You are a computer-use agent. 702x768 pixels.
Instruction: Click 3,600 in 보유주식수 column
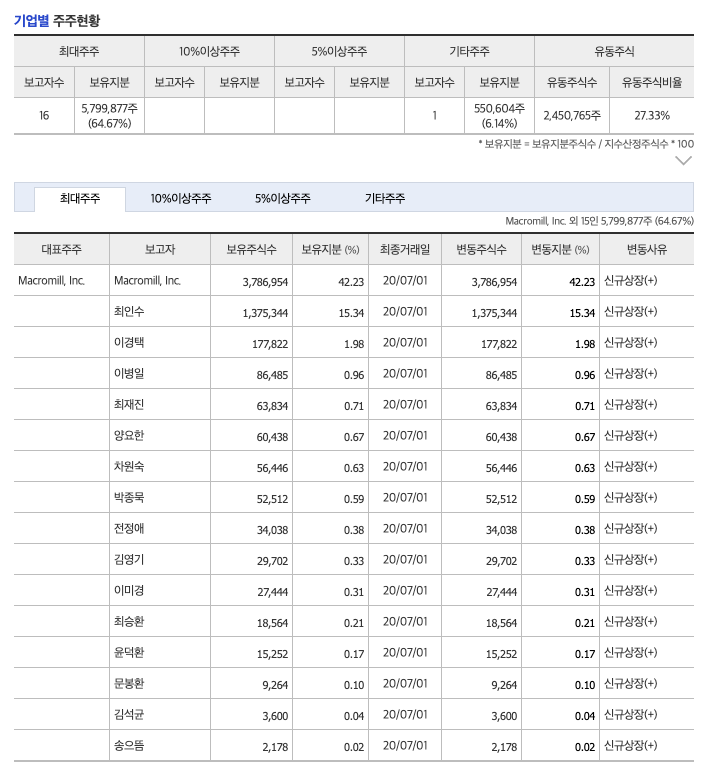pyautogui.click(x=275, y=716)
